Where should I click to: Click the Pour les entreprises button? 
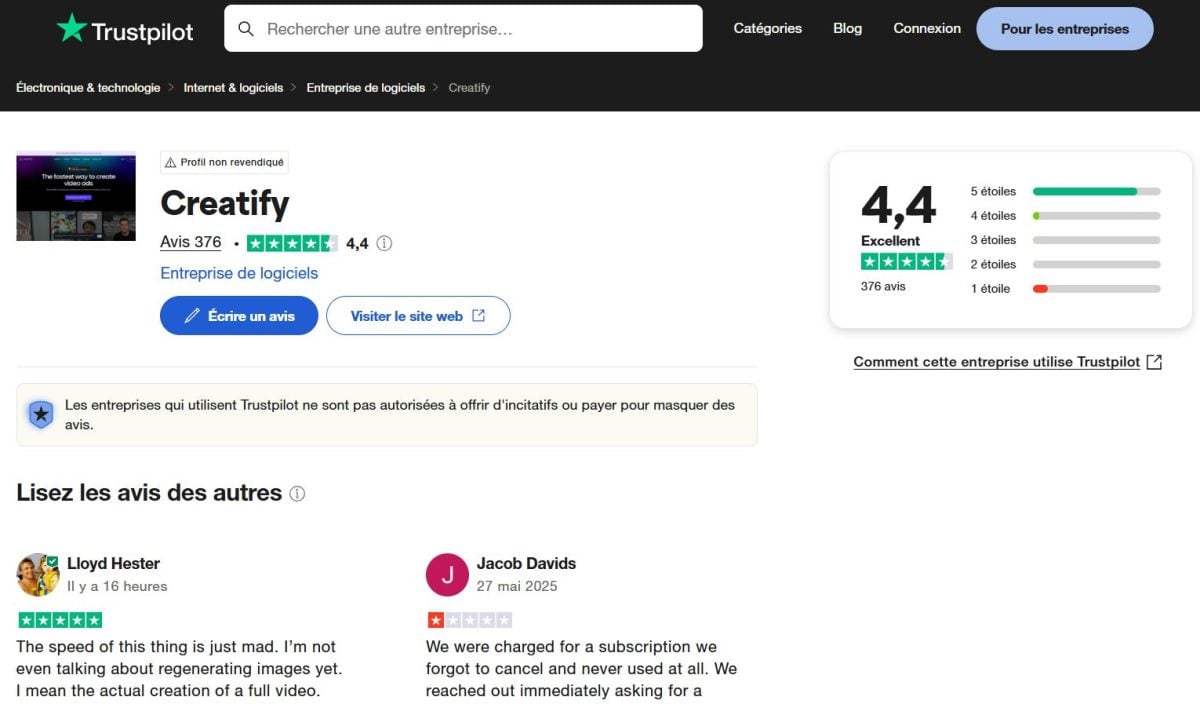pos(1064,29)
